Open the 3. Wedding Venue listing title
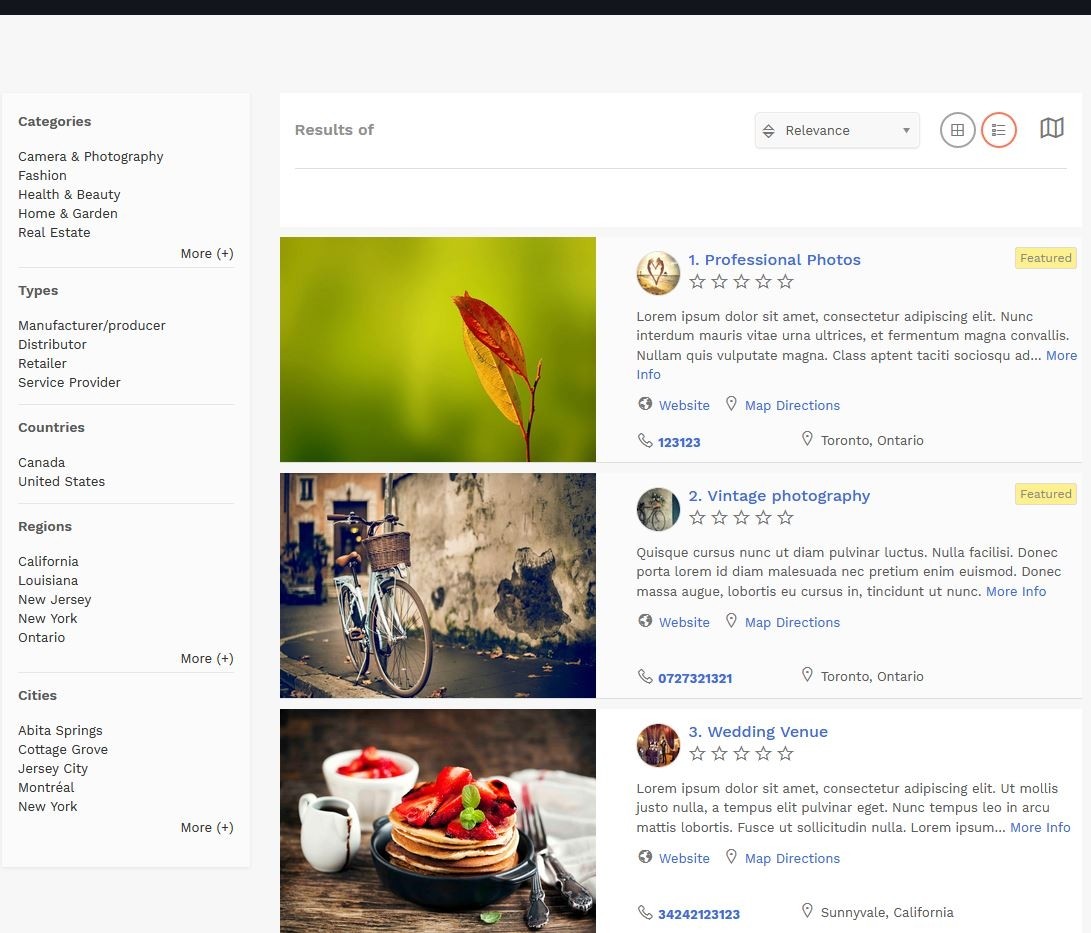Screen dimensions: 1091x933 (x=758, y=731)
